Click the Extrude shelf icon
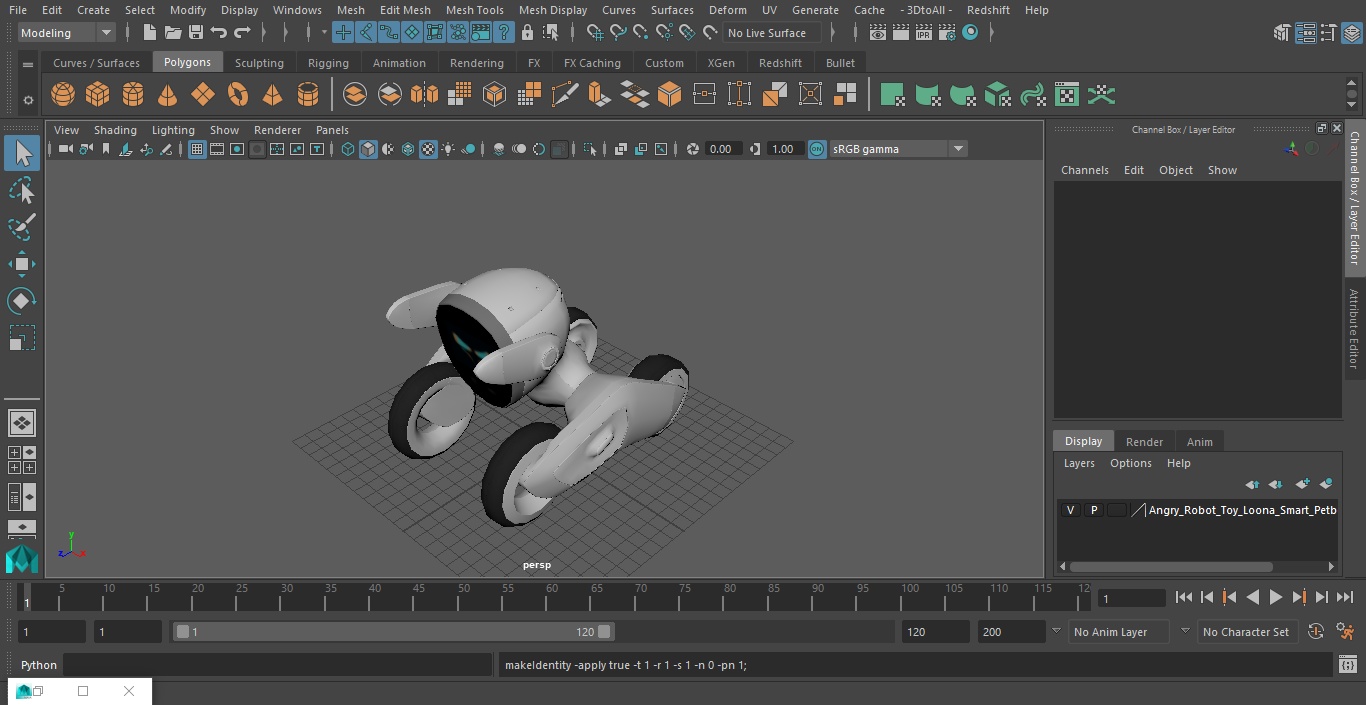The width and height of the screenshot is (1366, 705). point(599,95)
